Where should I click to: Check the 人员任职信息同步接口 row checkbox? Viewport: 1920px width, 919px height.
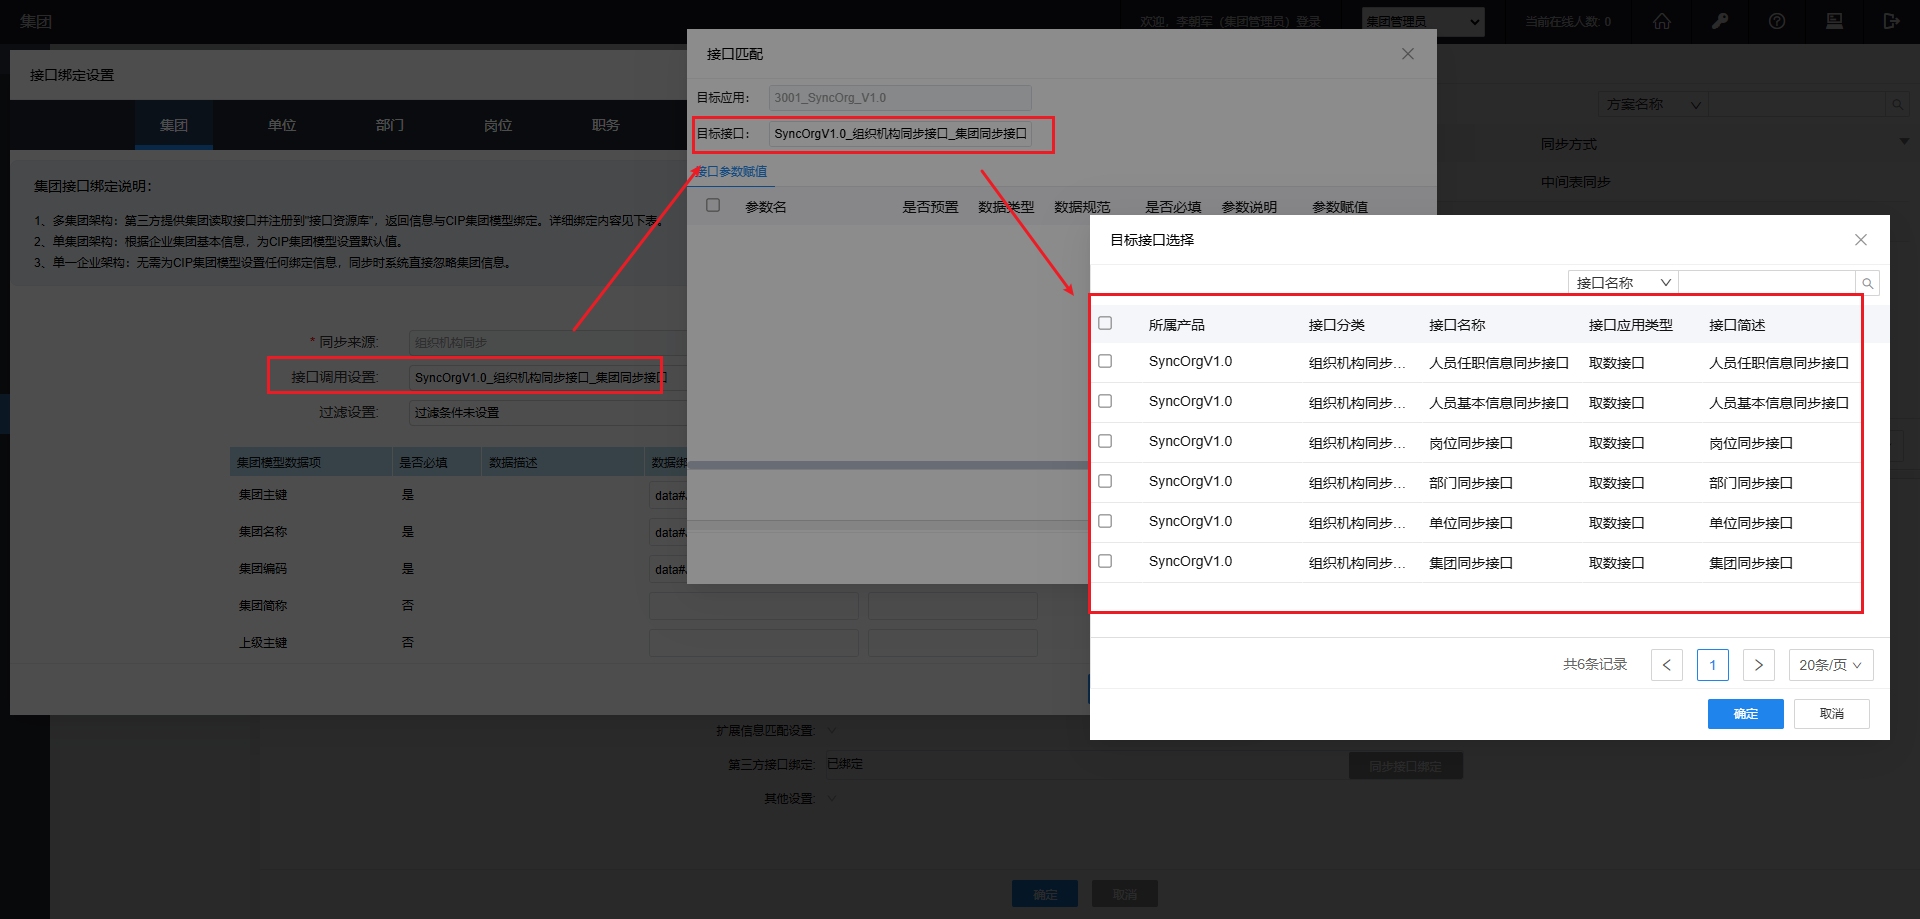pos(1105,361)
